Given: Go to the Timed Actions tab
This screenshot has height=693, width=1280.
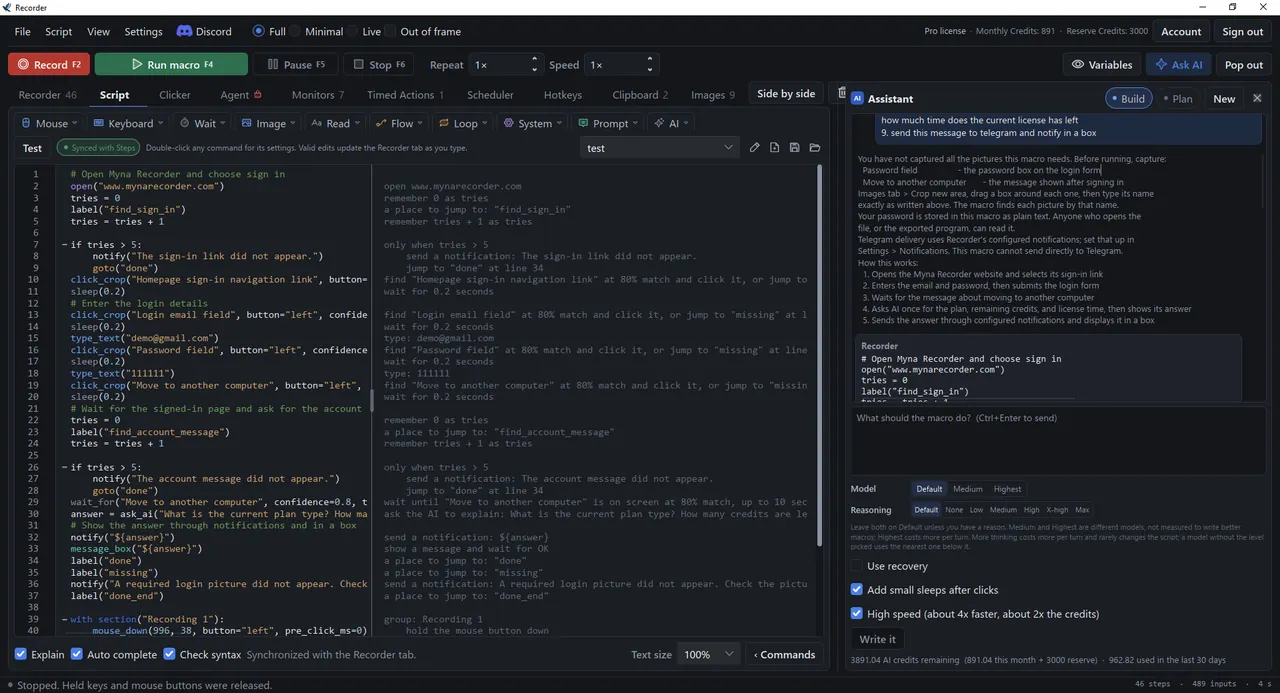Looking at the screenshot, I should tap(405, 95).
